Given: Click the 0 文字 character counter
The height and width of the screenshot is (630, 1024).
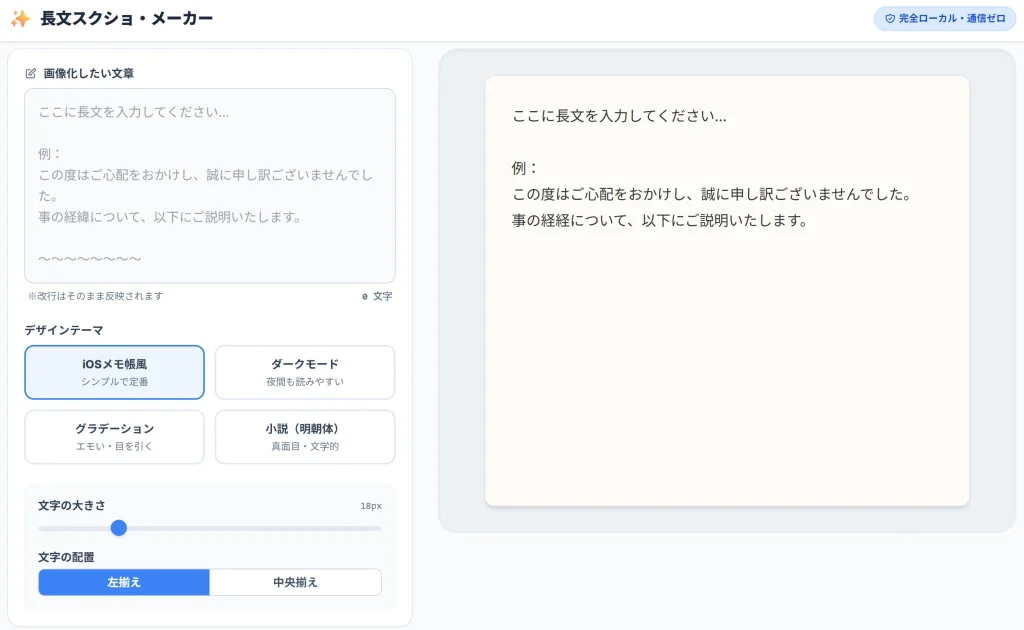Looking at the screenshot, I should (377, 296).
